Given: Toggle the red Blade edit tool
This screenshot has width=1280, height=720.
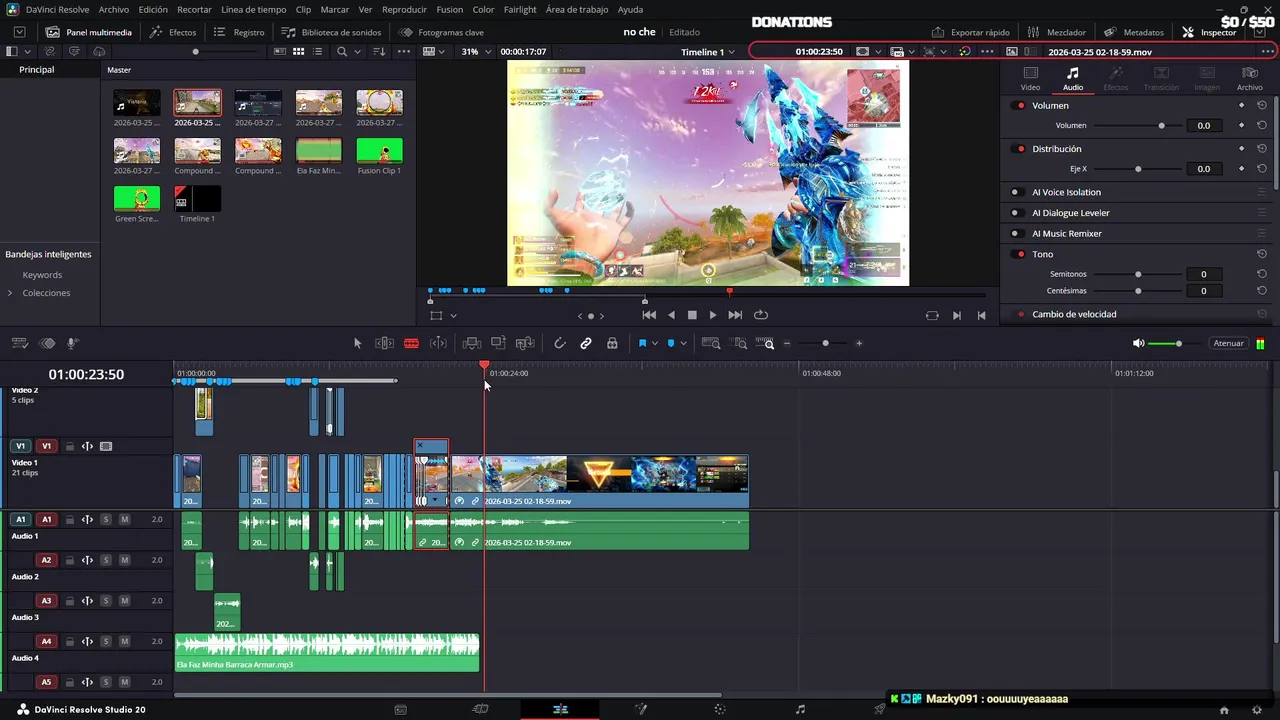Looking at the screenshot, I should coord(411,343).
